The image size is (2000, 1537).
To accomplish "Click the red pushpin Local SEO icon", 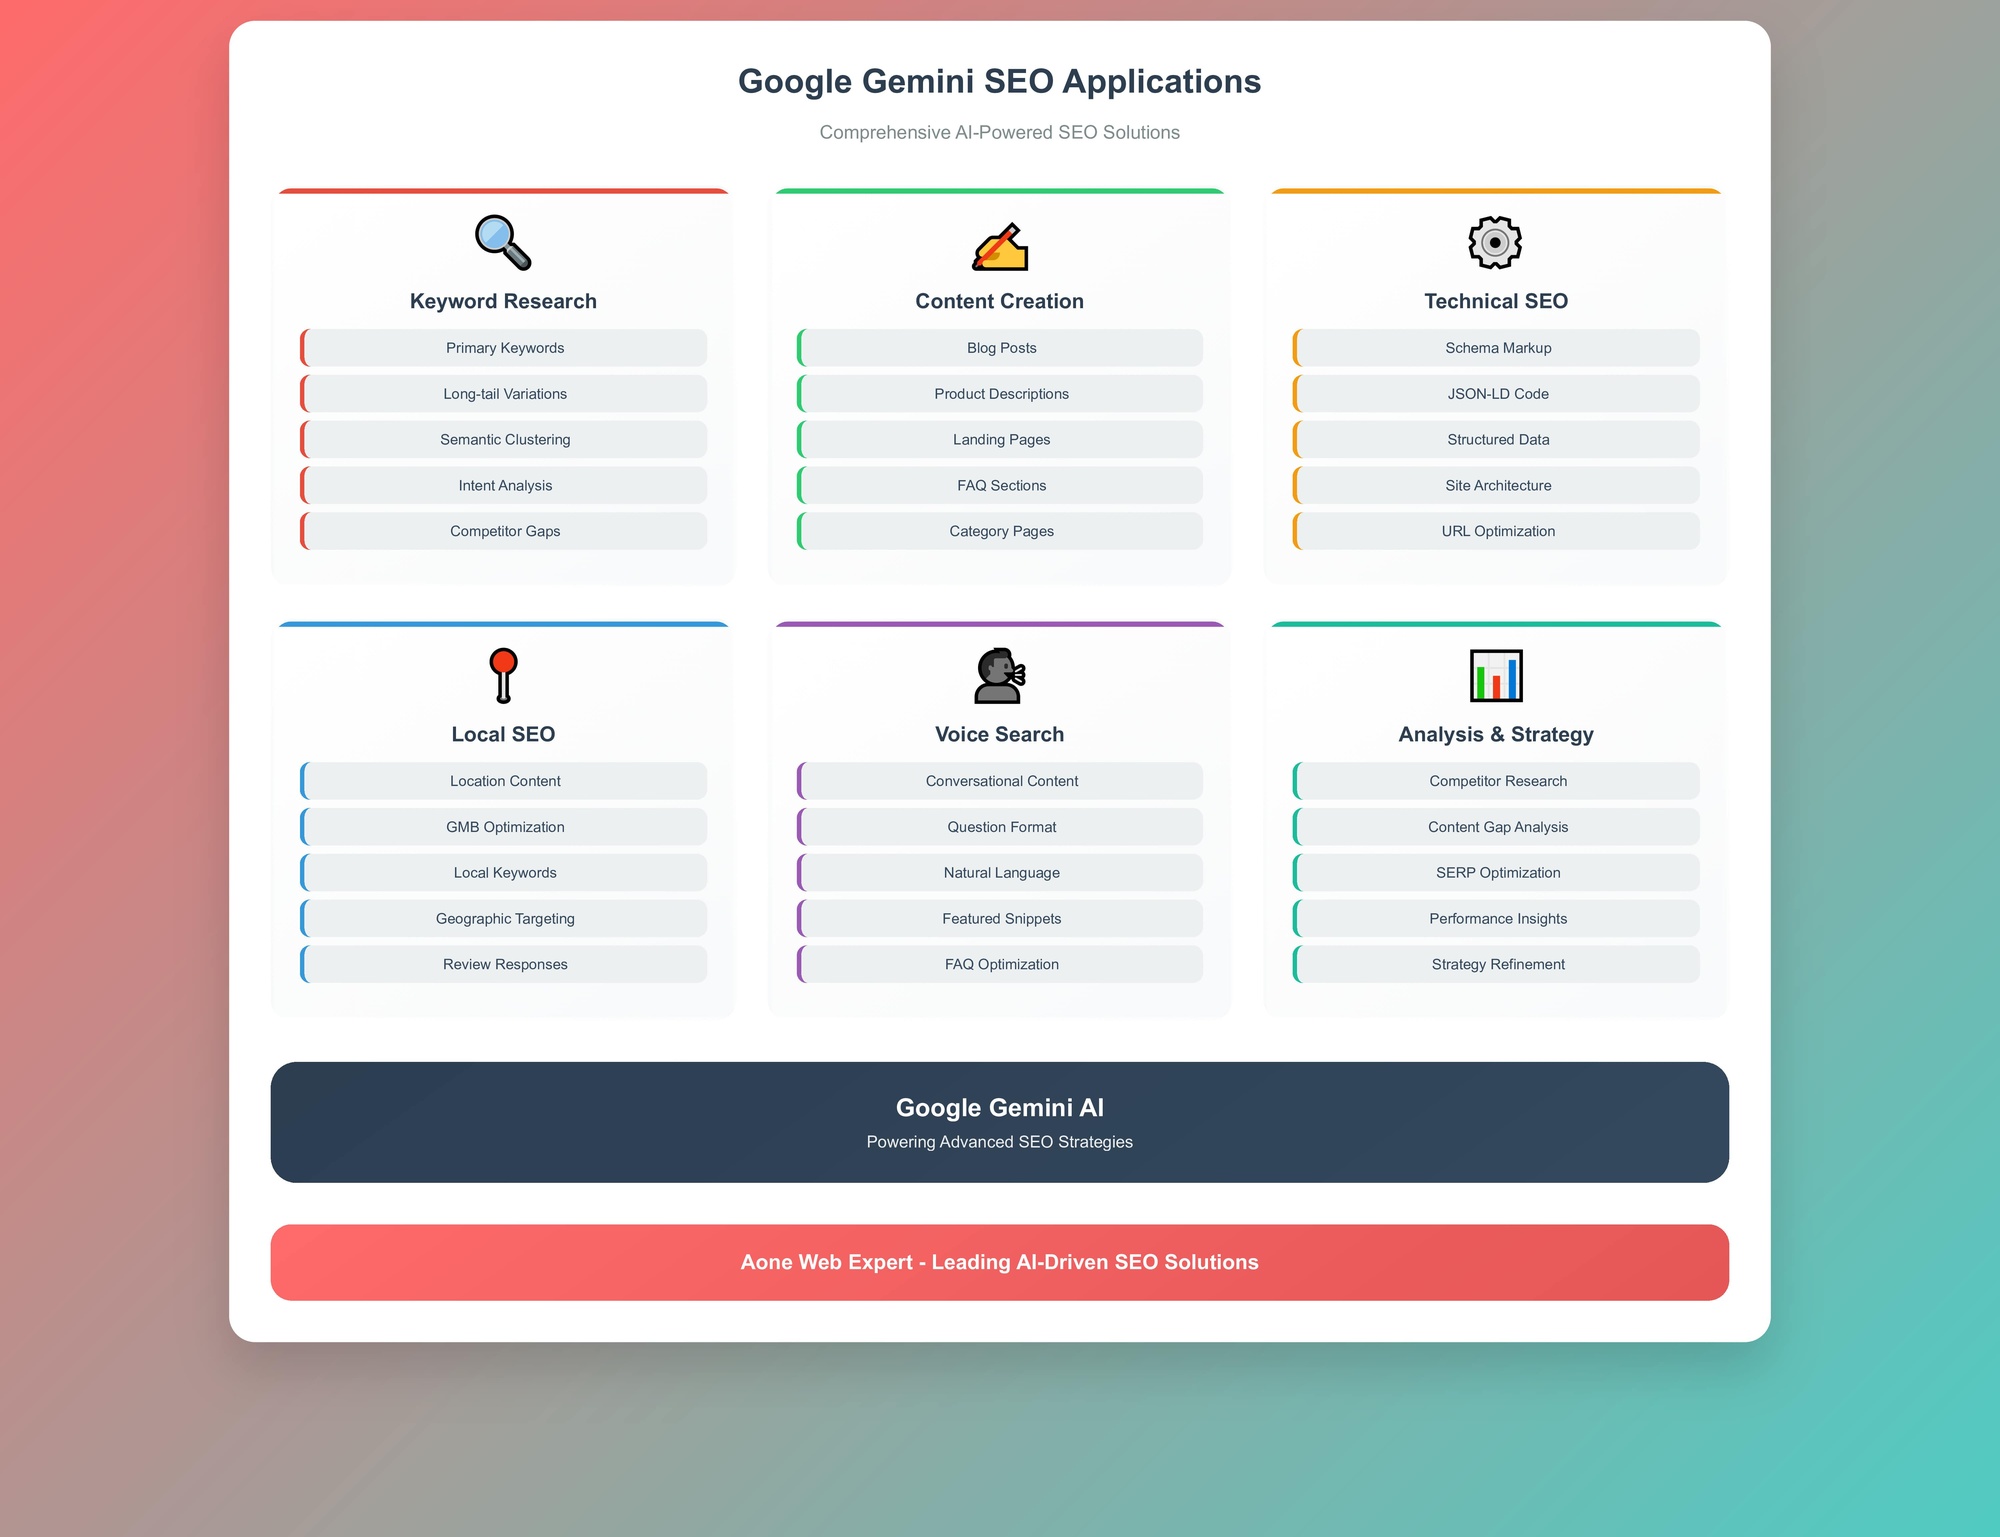I will tap(503, 675).
